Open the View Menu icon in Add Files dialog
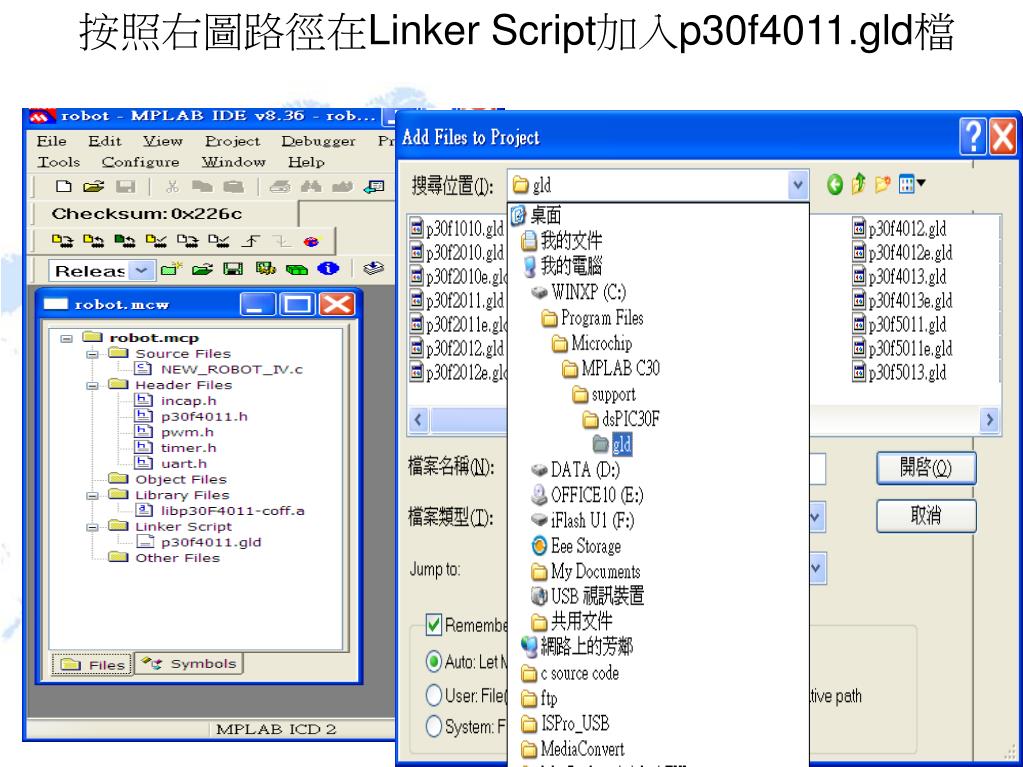This screenshot has height=767, width=1023. click(912, 185)
